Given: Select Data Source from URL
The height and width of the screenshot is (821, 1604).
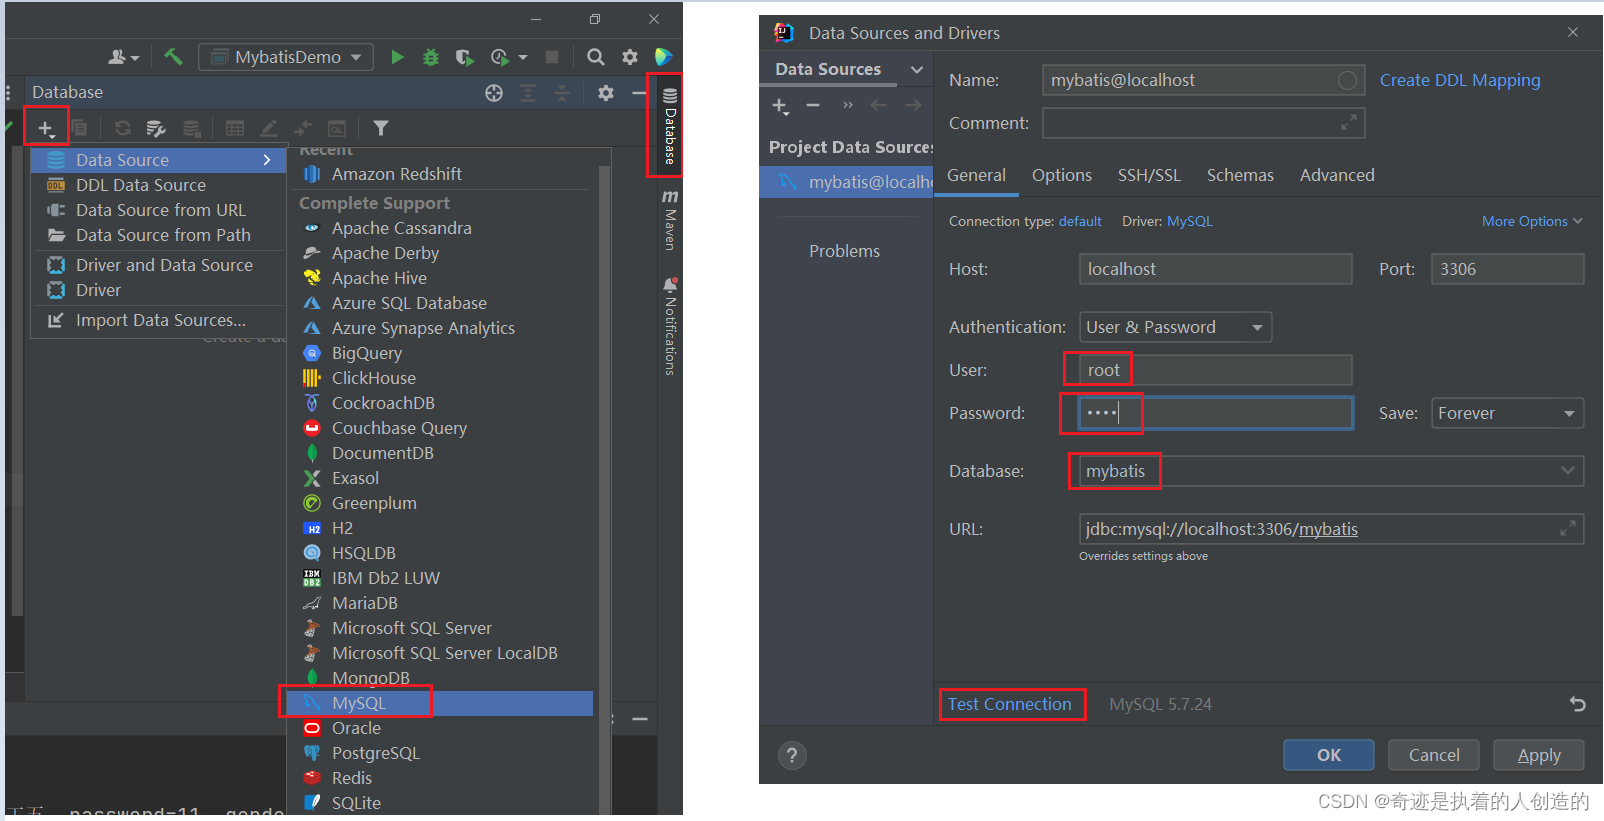Looking at the screenshot, I should coord(158,210).
